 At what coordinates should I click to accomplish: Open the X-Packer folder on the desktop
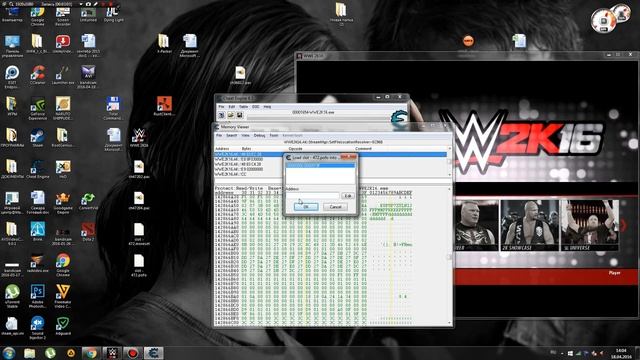pyautogui.click(x=164, y=43)
